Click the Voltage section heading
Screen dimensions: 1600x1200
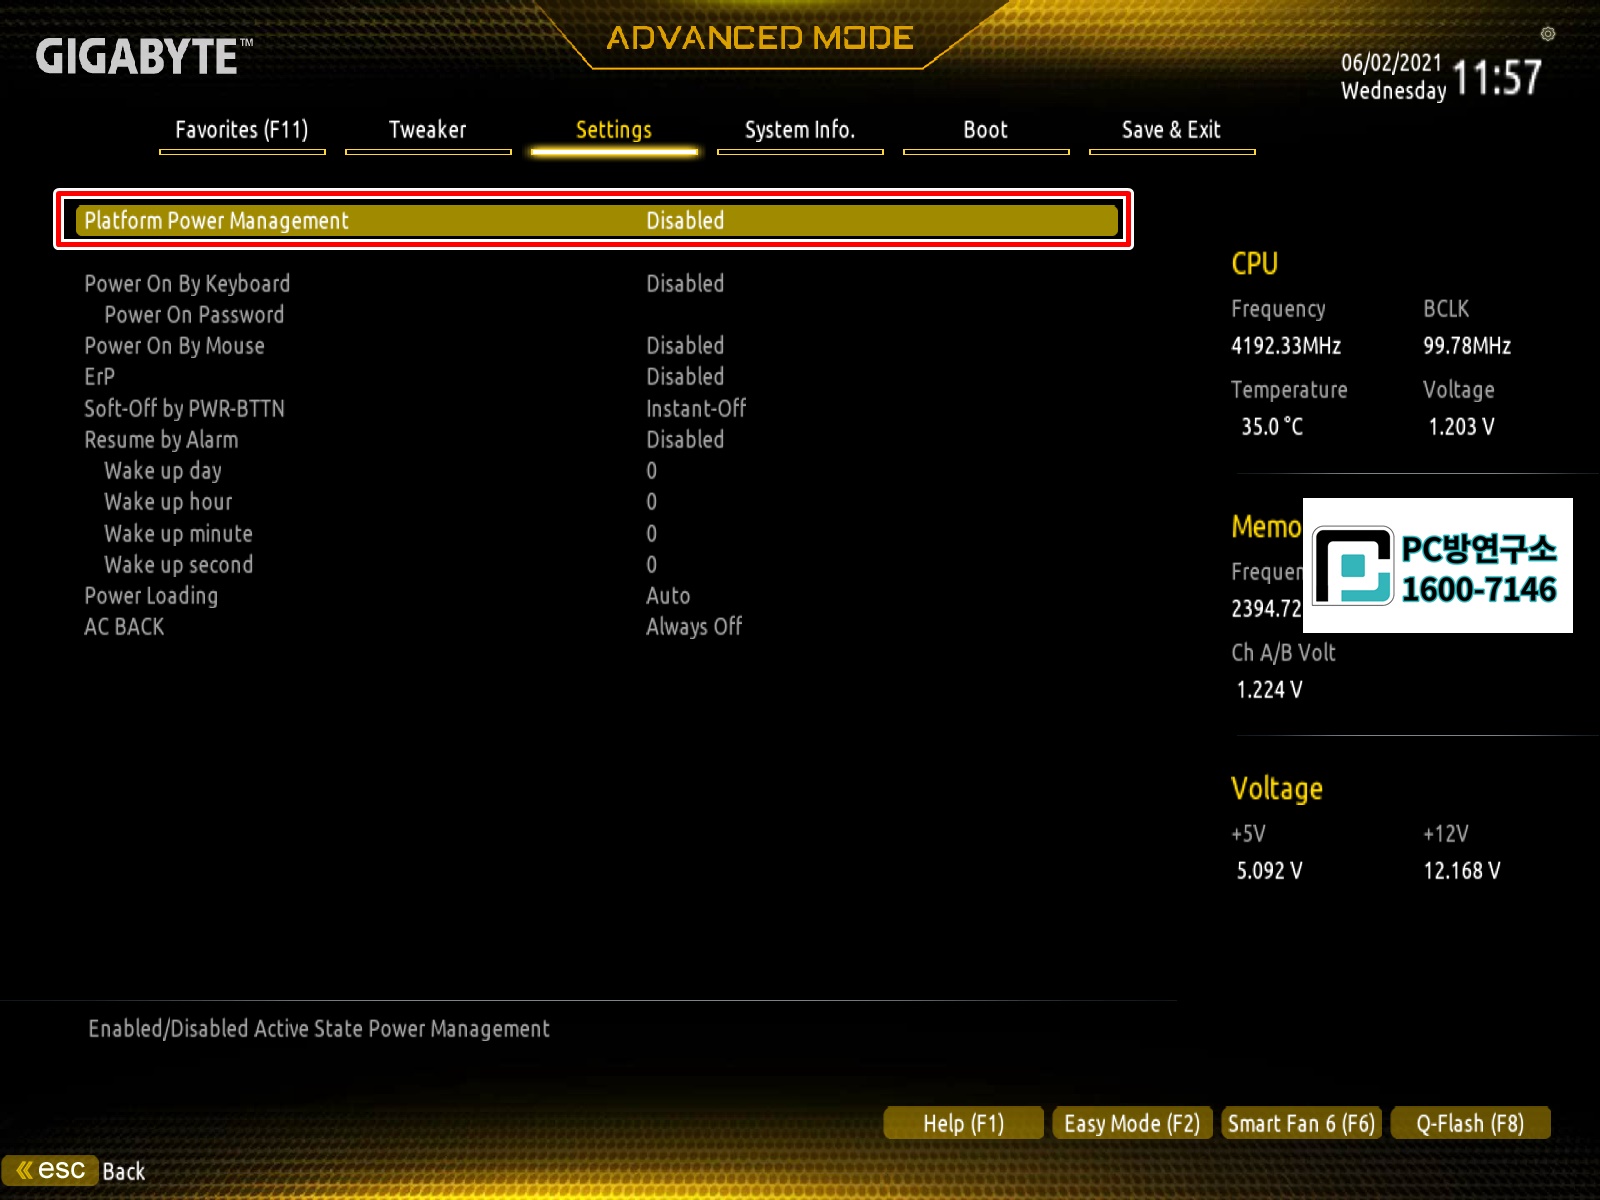pos(1277,789)
